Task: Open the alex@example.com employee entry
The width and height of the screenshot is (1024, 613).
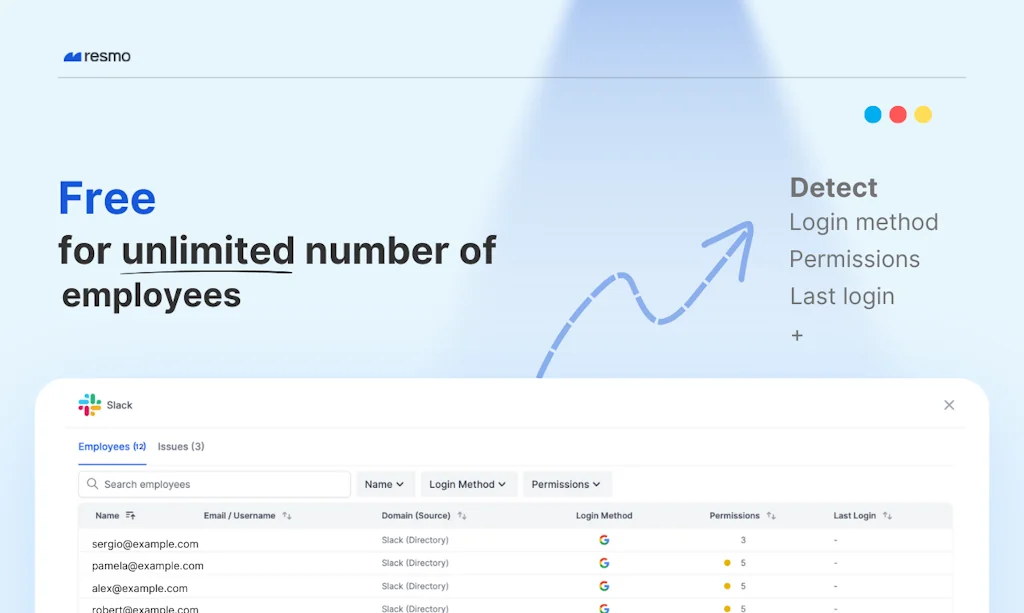Action: pyautogui.click(x=140, y=588)
